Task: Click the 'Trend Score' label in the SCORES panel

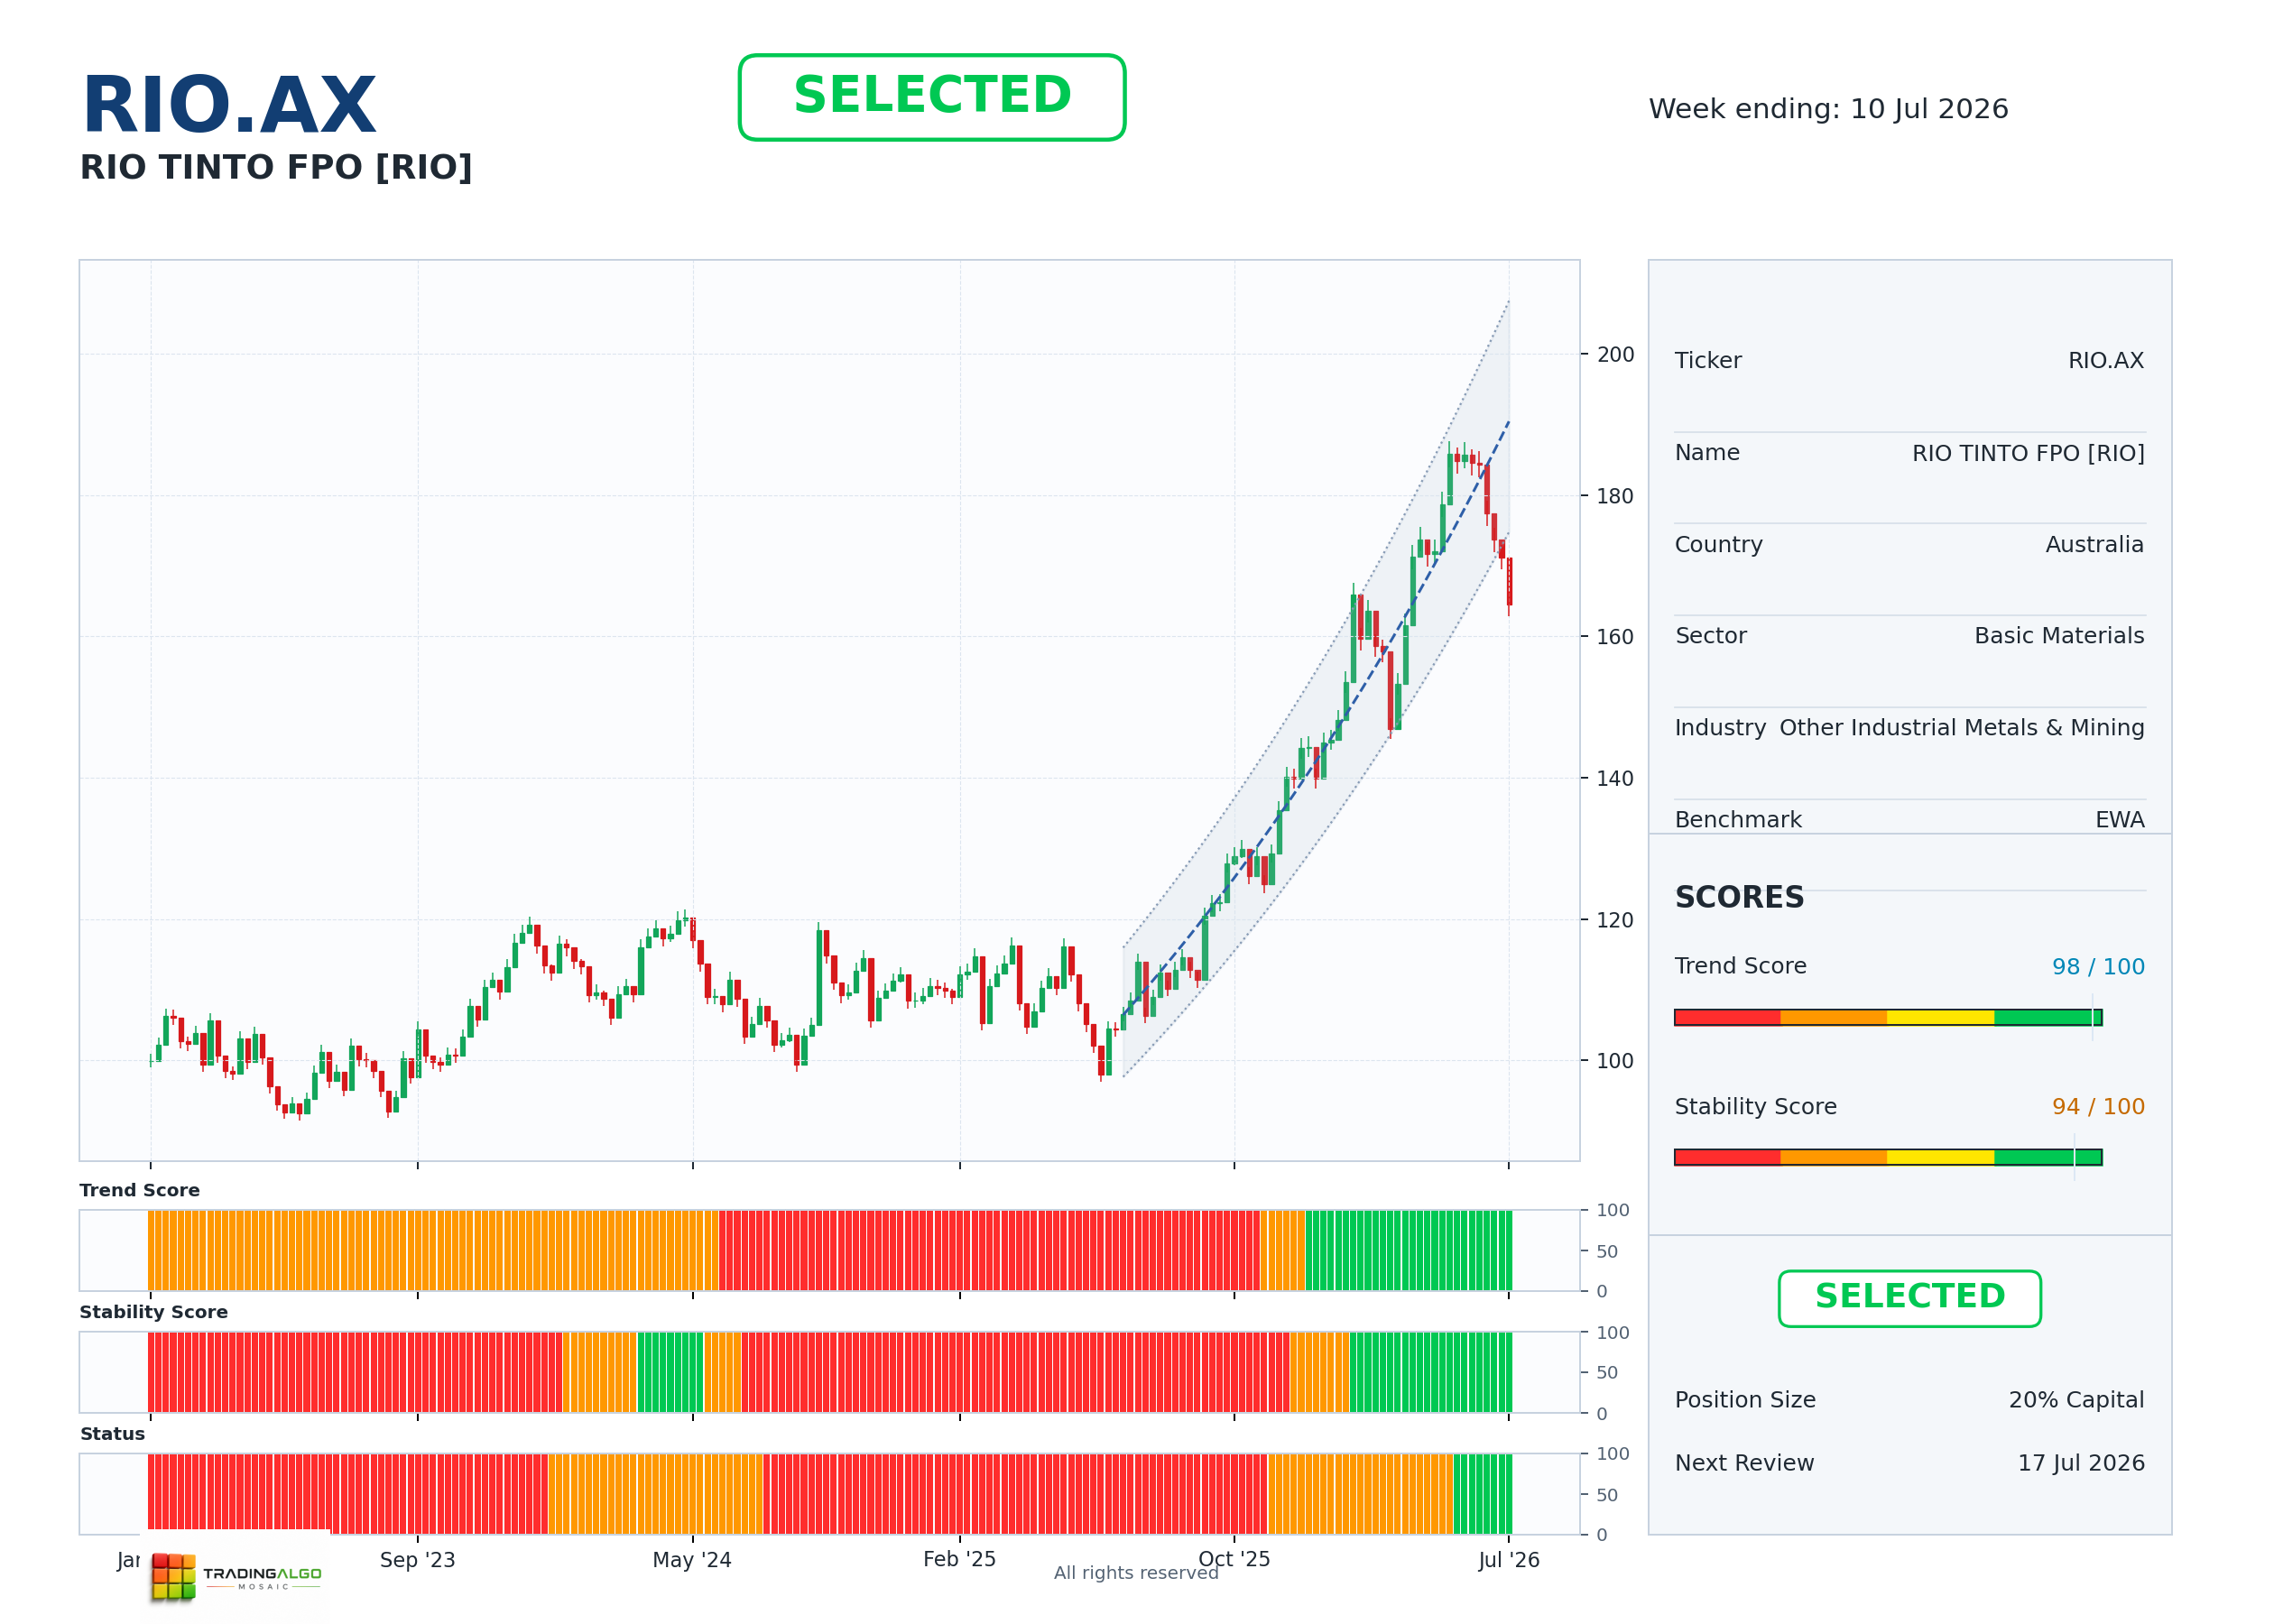Action: point(1740,966)
